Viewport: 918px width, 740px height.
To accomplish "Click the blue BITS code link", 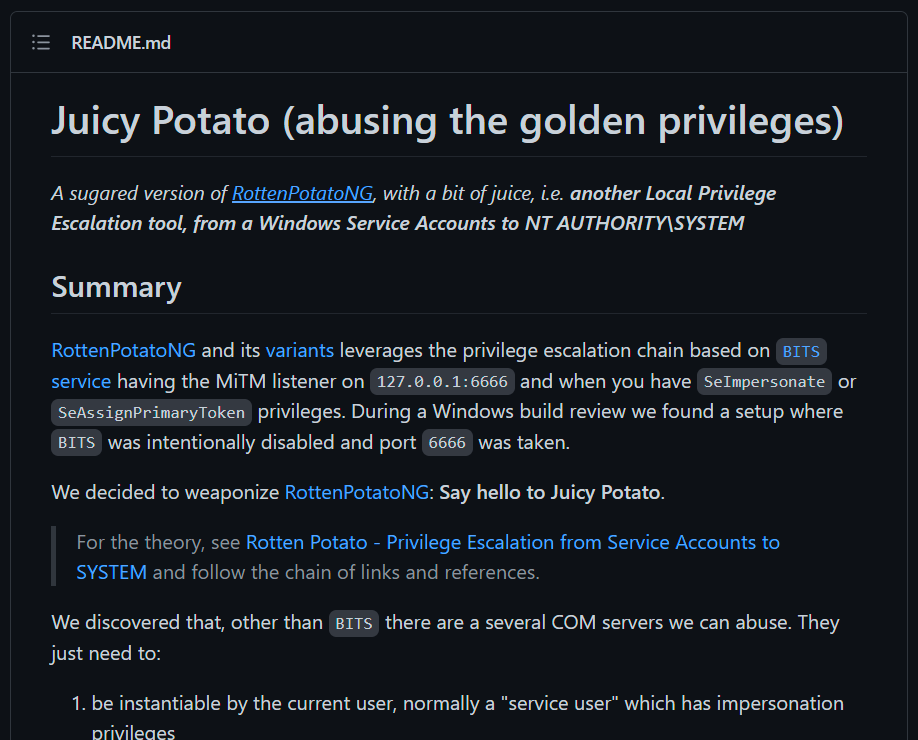I will 801,351.
